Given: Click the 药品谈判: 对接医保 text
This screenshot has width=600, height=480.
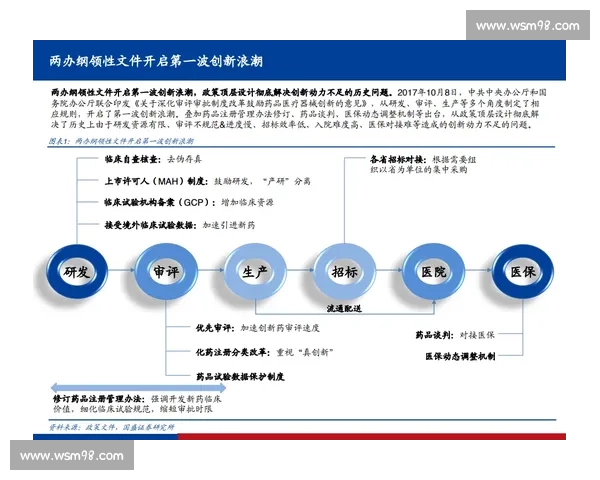Looking at the screenshot, I should click(455, 335).
